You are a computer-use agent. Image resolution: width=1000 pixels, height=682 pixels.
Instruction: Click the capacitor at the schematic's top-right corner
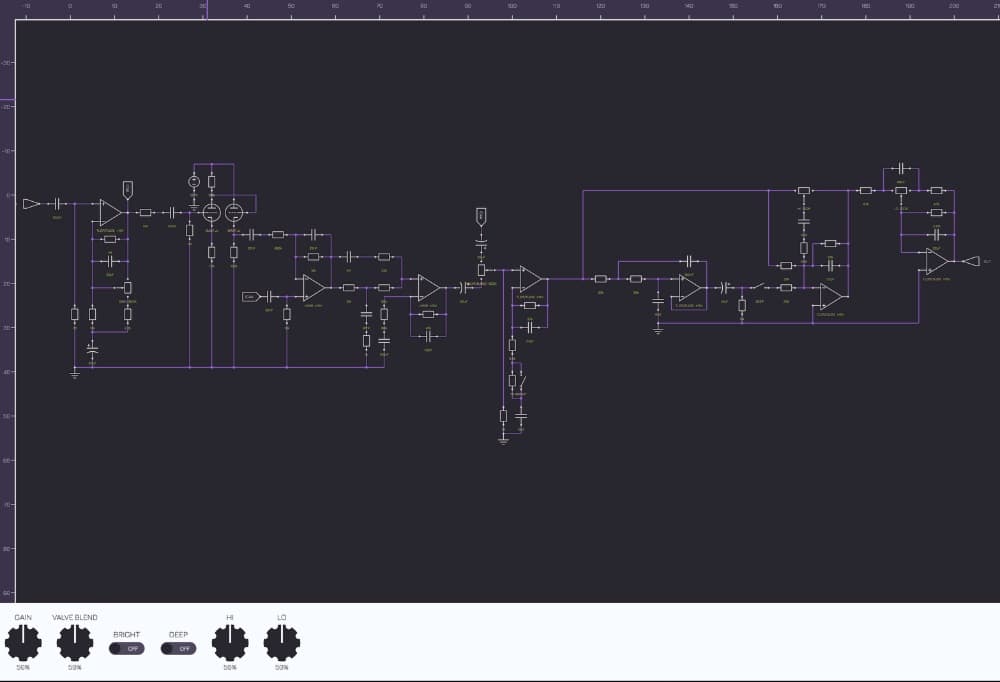tap(901, 168)
